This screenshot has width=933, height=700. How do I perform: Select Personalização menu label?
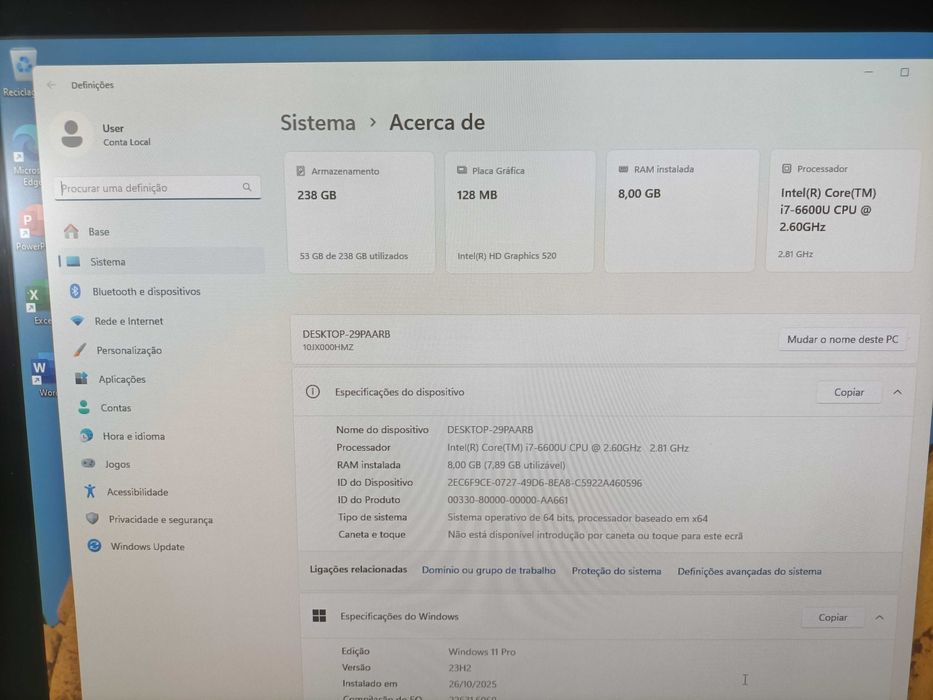coord(129,350)
